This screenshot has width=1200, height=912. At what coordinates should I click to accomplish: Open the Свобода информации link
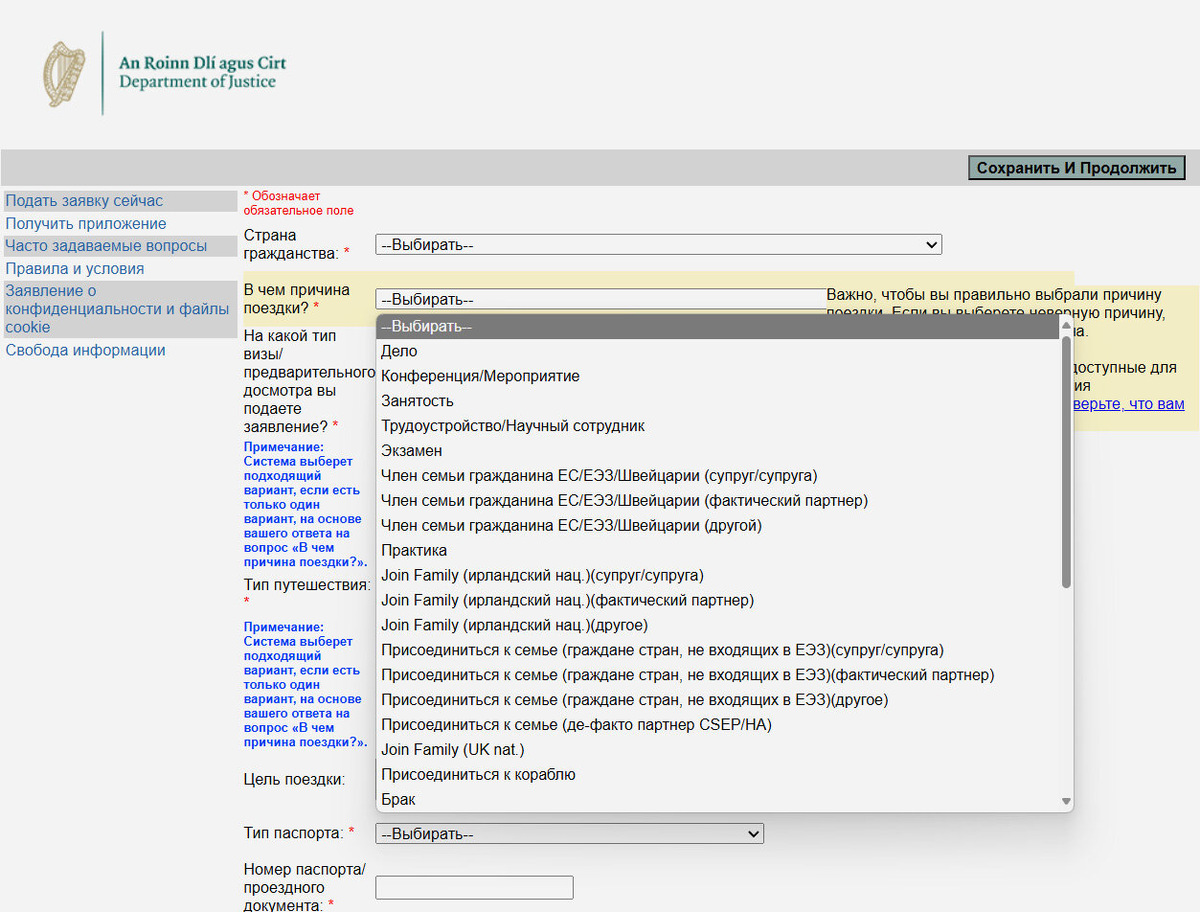click(x=86, y=350)
